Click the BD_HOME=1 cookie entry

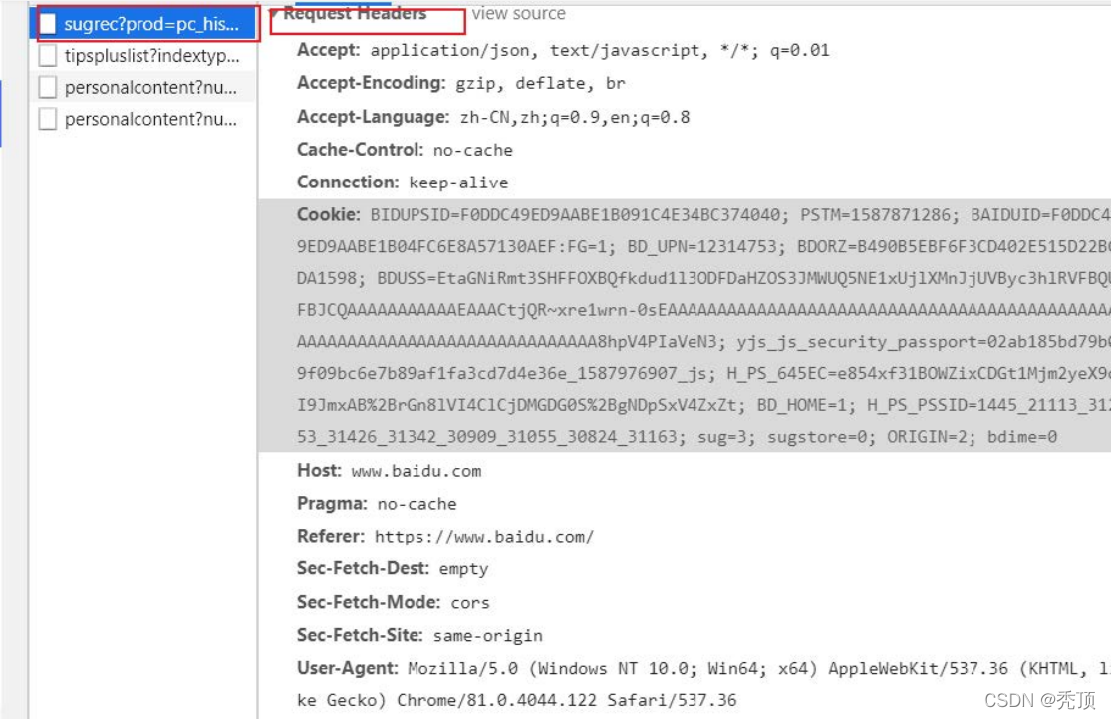(806, 405)
